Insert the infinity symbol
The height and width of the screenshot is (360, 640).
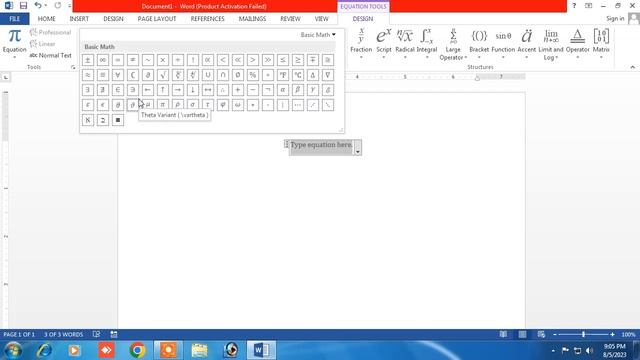[103, 60]
